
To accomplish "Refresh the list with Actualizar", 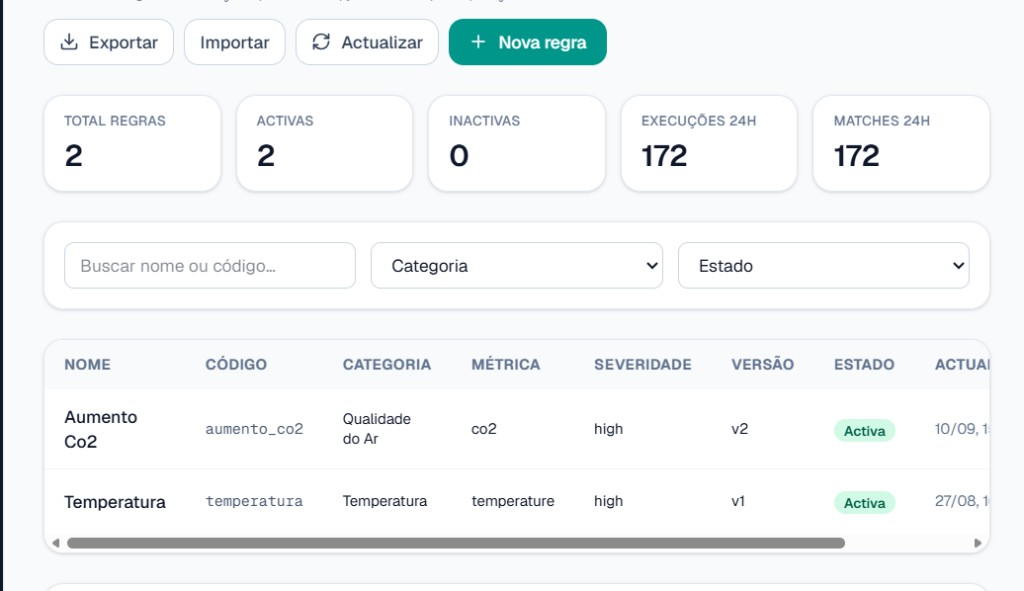I will 367,42.
